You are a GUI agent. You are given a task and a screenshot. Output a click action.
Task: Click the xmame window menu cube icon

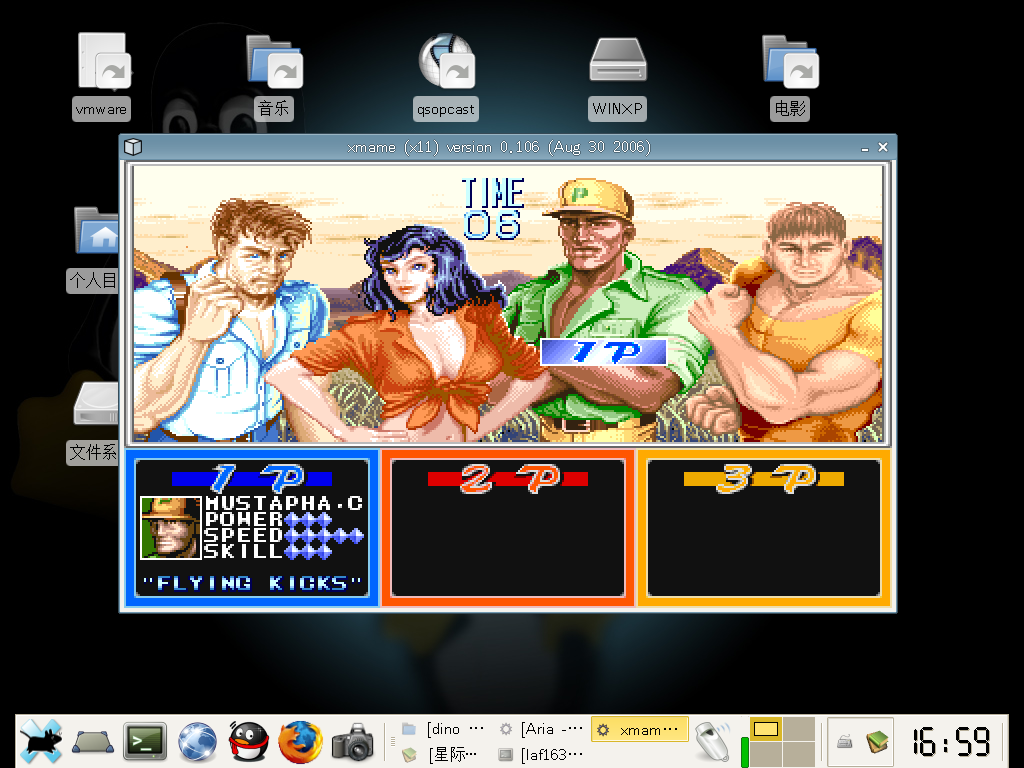[133, 147]
